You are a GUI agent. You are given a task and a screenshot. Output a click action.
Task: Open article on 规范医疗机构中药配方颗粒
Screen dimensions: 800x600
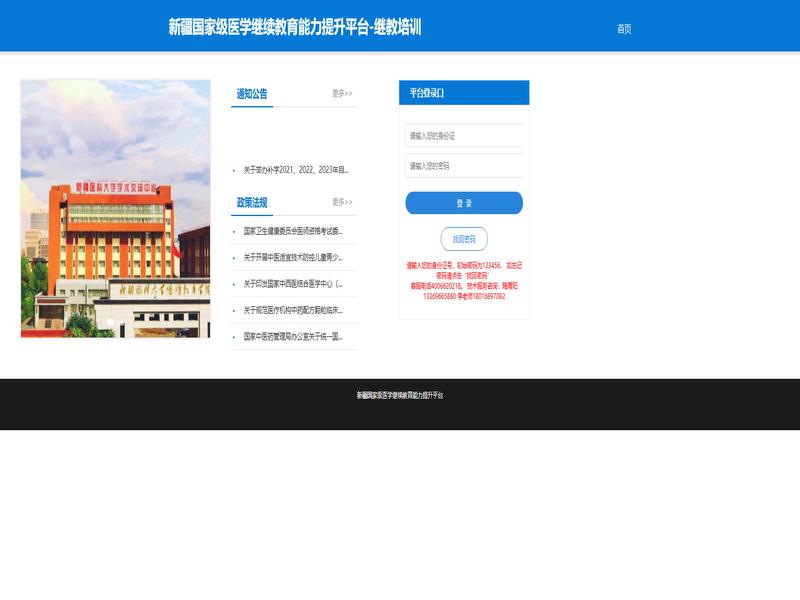293,310
